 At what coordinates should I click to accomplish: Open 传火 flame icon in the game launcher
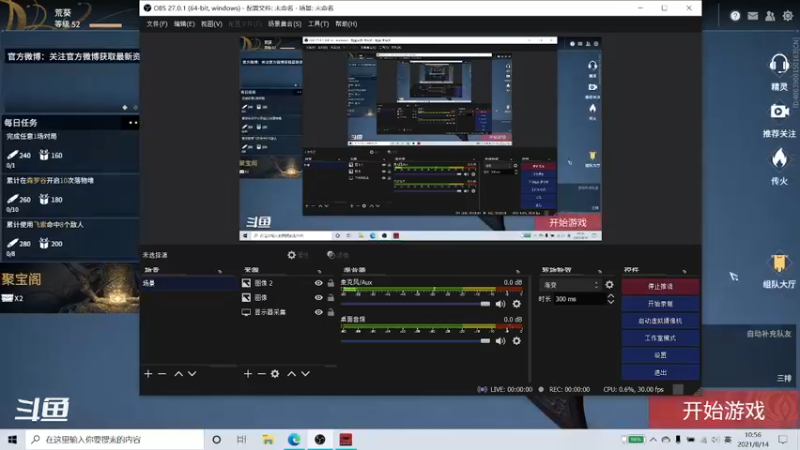pyautogui.click(x=779, y=158)
